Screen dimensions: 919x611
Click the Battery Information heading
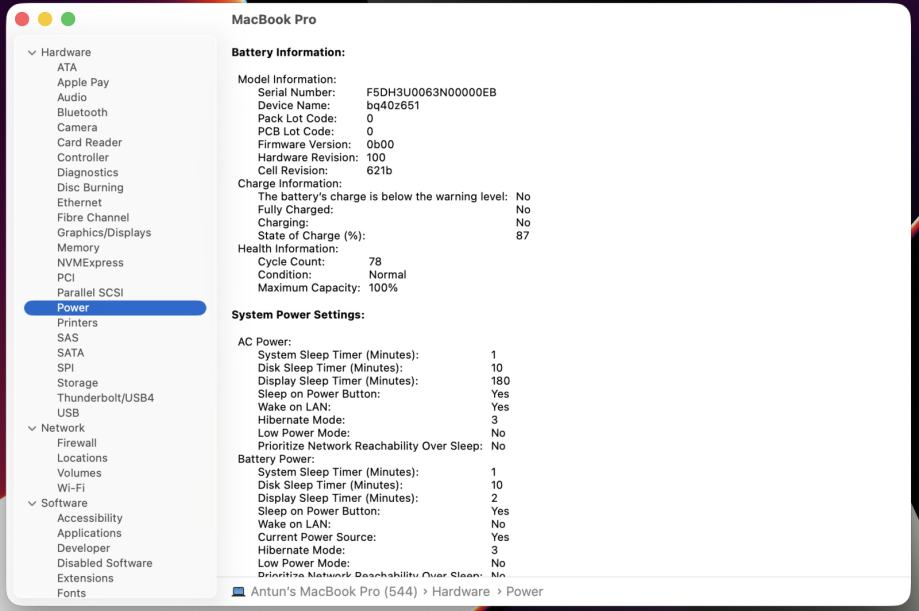tap(288, 53)
